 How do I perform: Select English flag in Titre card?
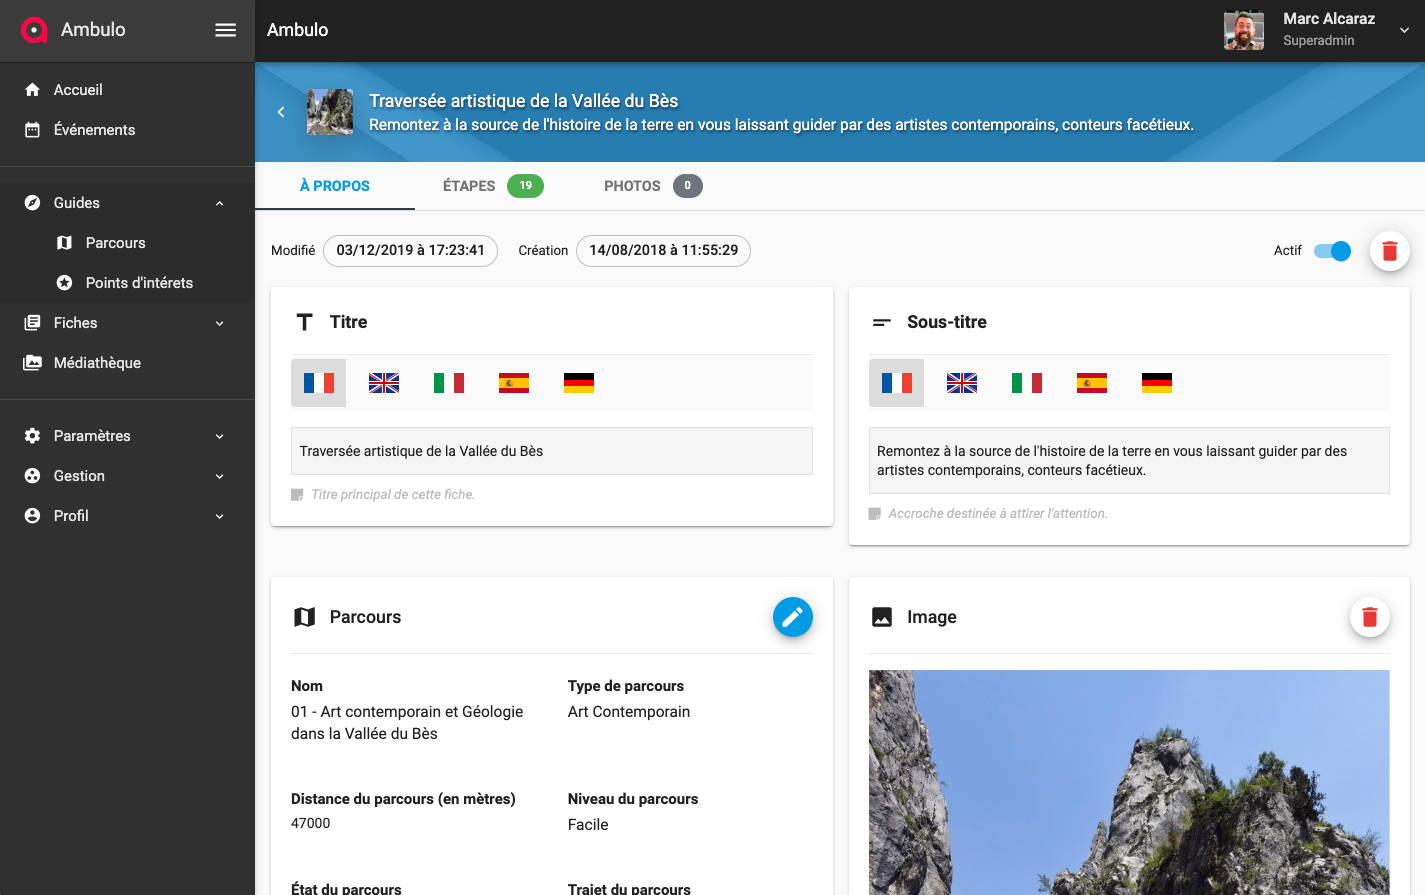point(384,383)
